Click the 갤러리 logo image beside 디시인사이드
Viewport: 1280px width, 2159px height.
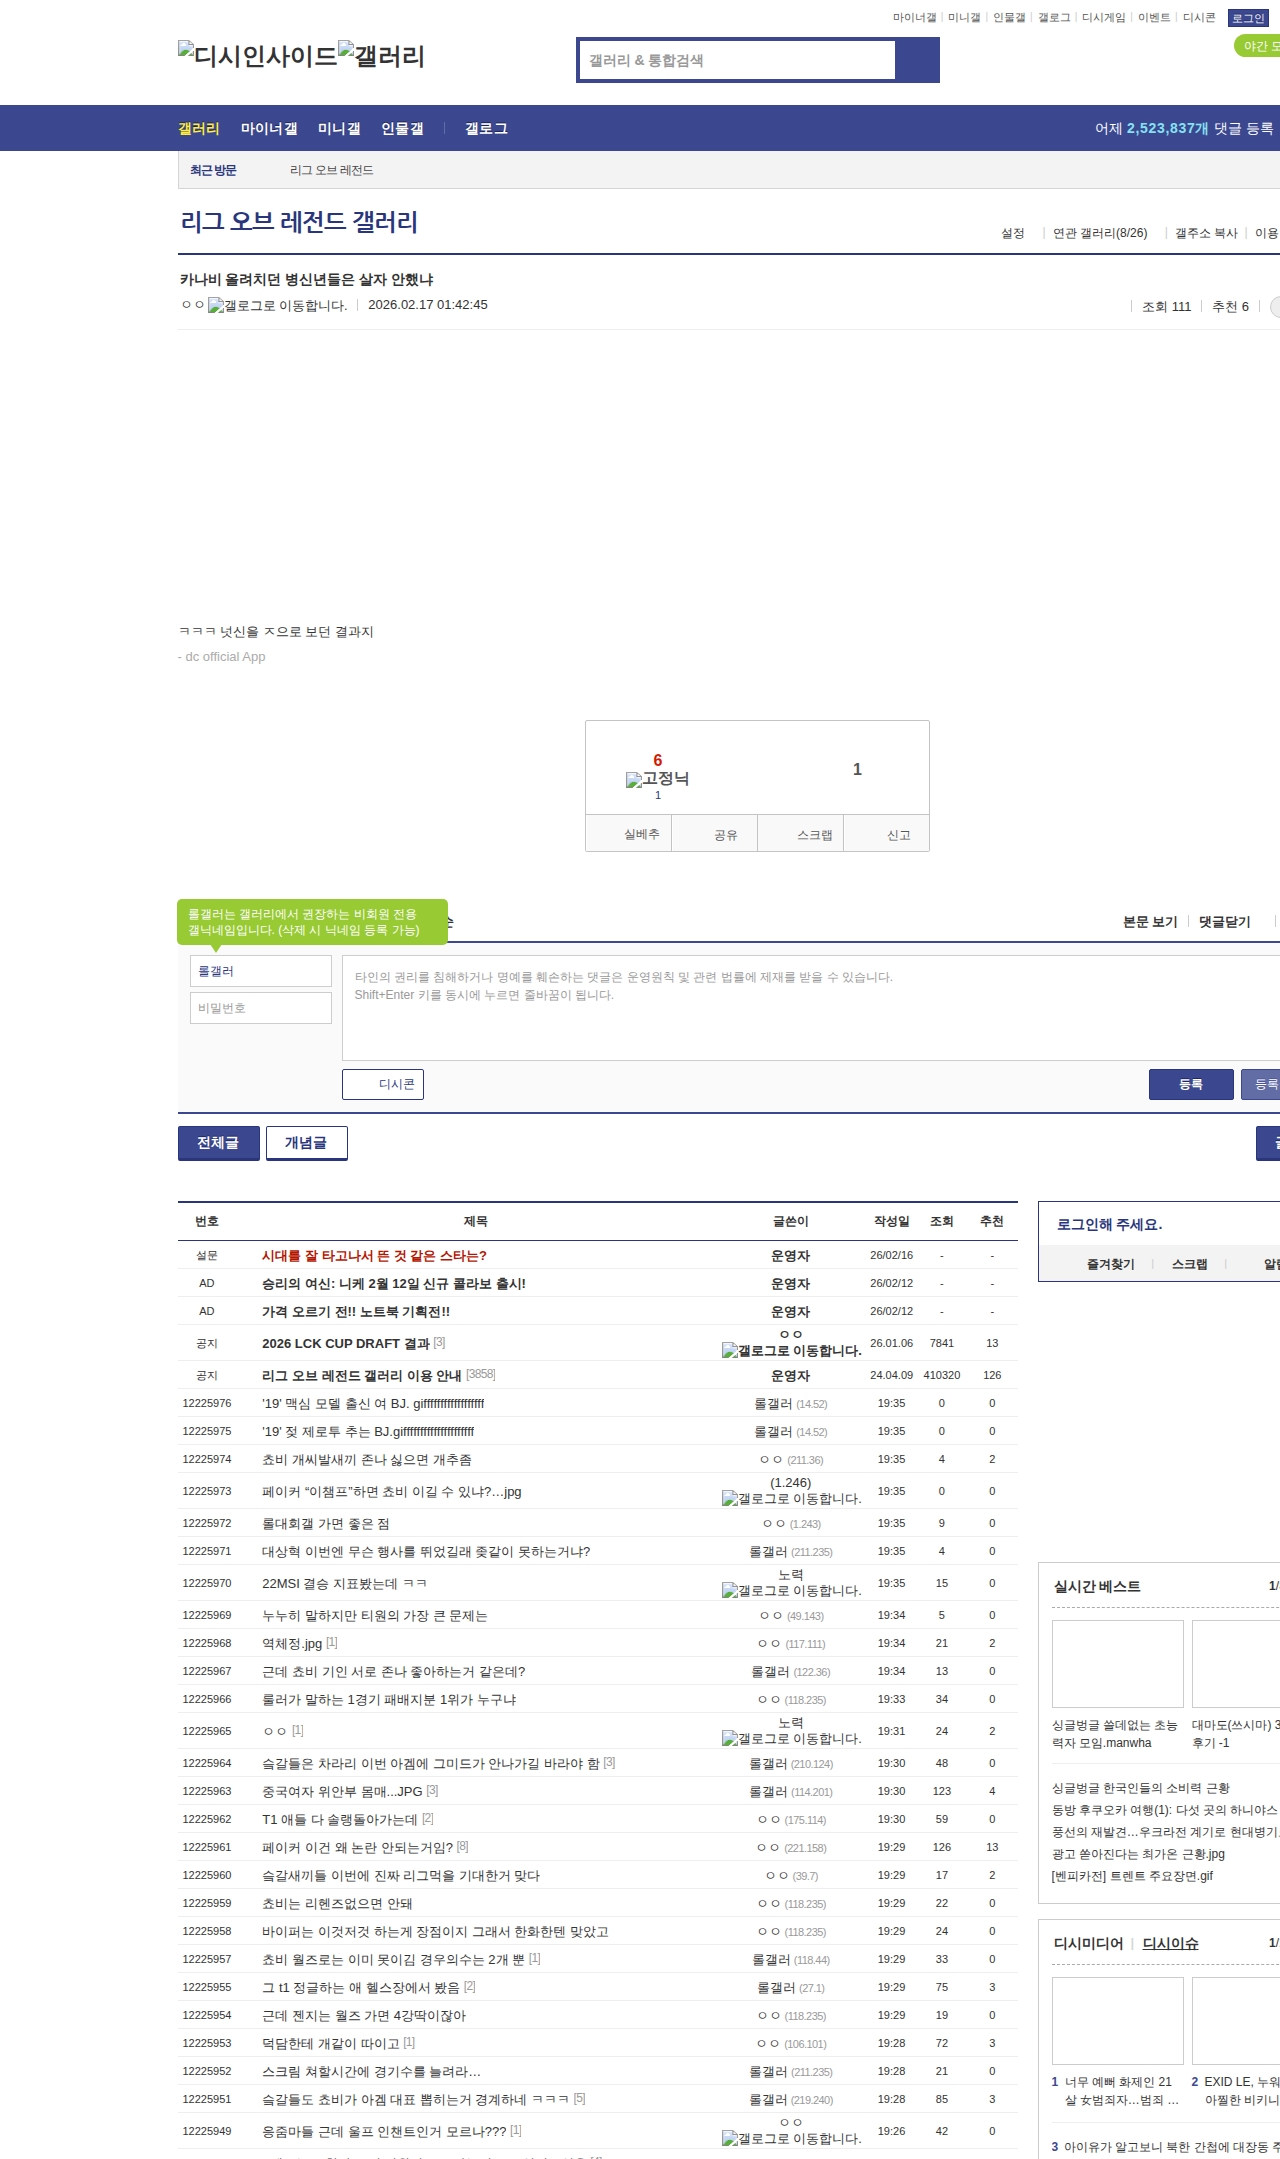pyautogui.click(x=382, y=56)
